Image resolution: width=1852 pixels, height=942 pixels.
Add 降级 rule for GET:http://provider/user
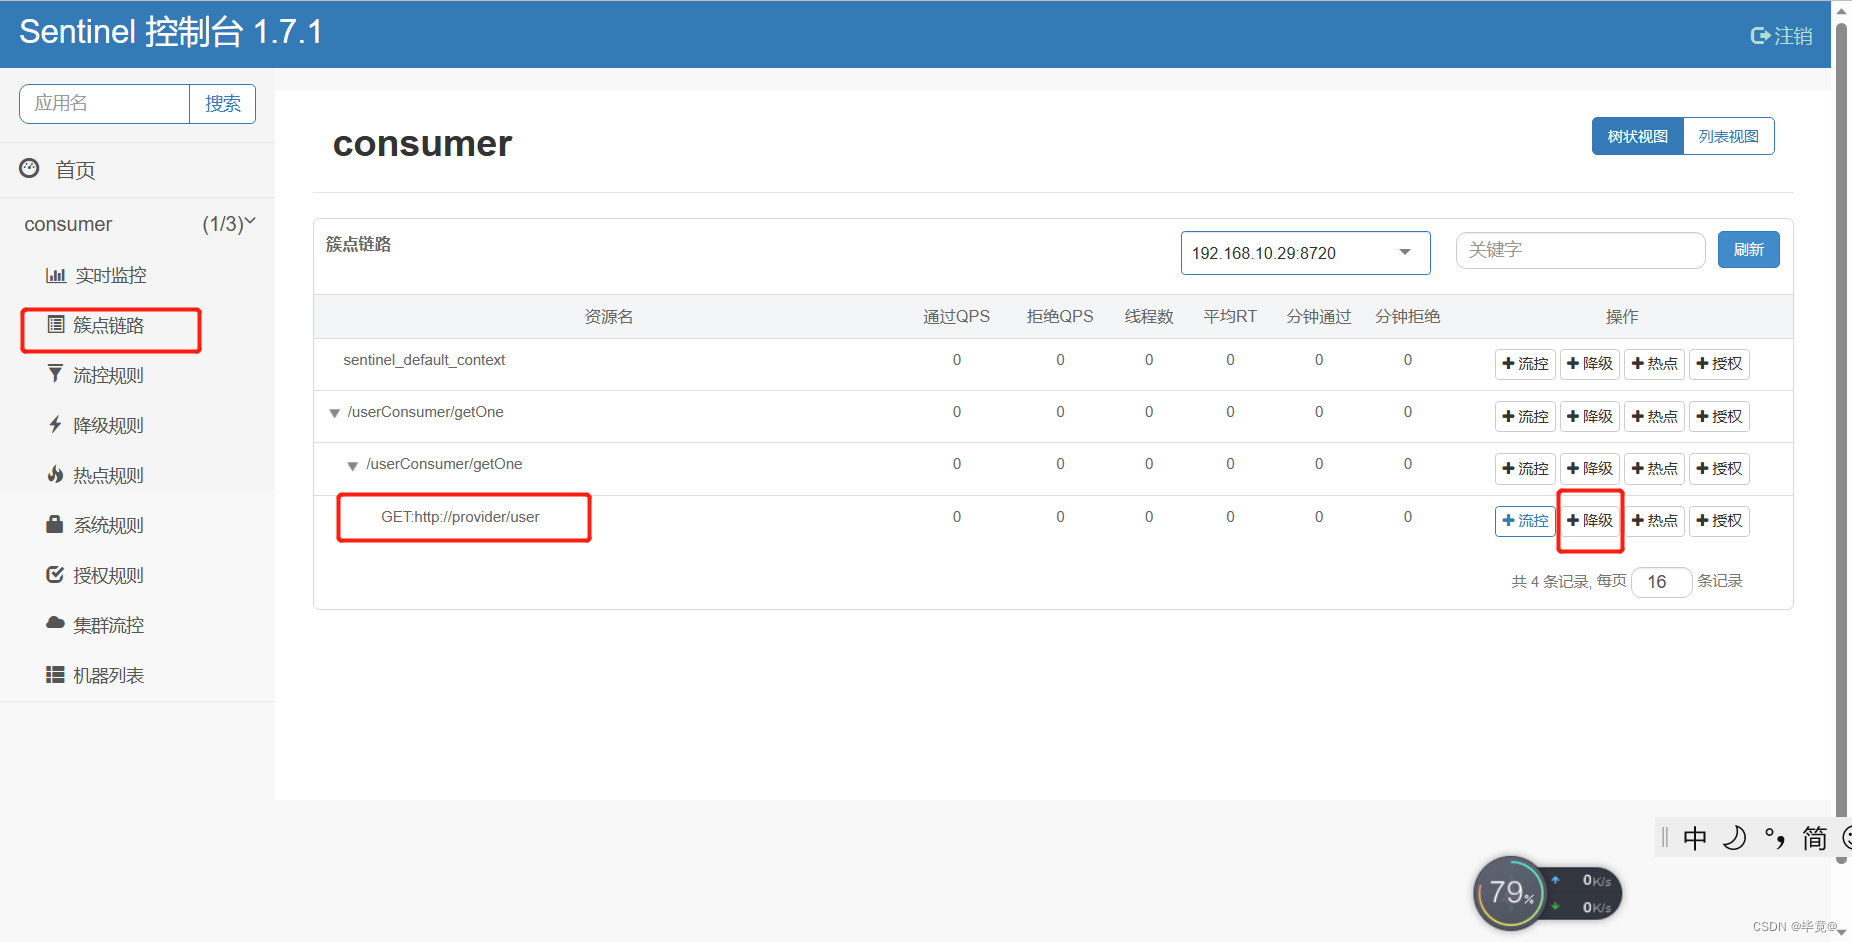click(x=1590, y=521)
